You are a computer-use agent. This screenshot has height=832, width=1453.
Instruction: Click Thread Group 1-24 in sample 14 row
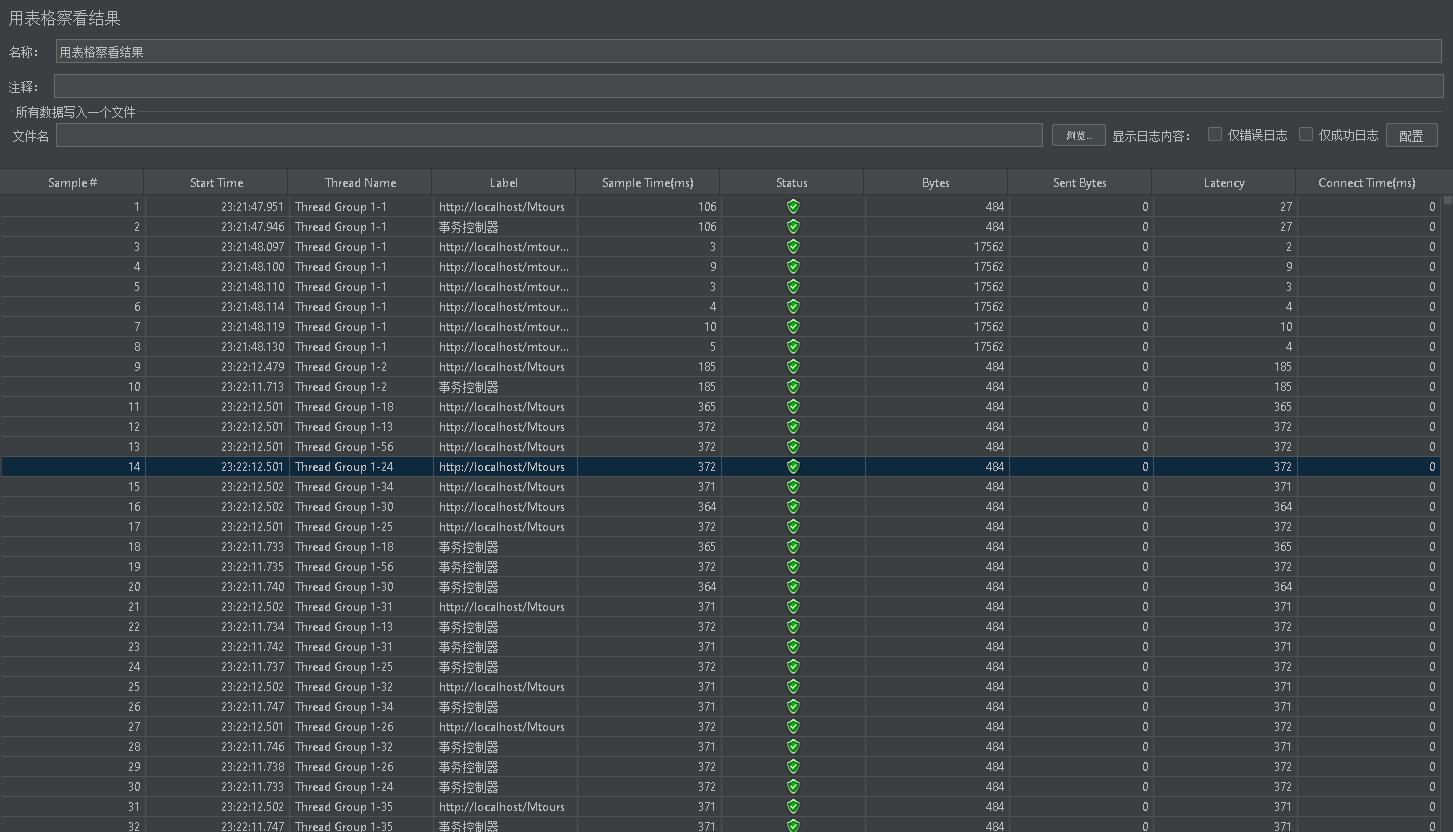click(x=344, y=467)
